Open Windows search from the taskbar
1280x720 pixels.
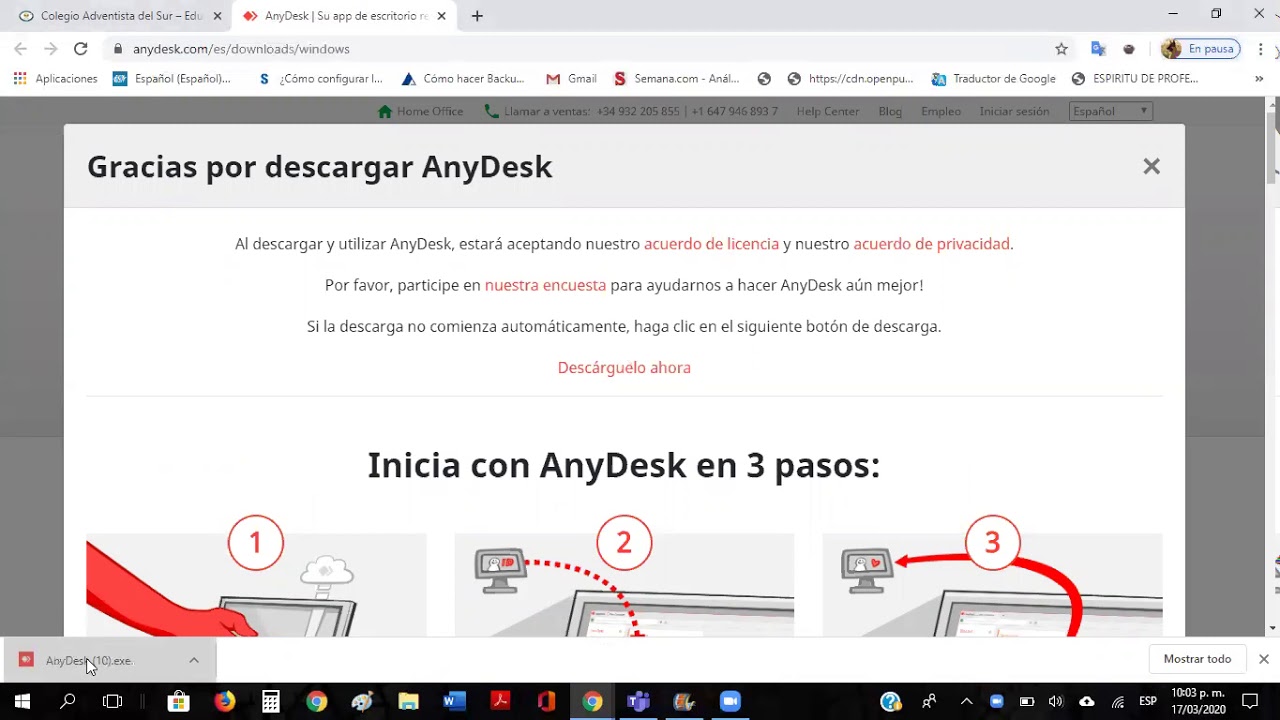(x=68, y=701)
